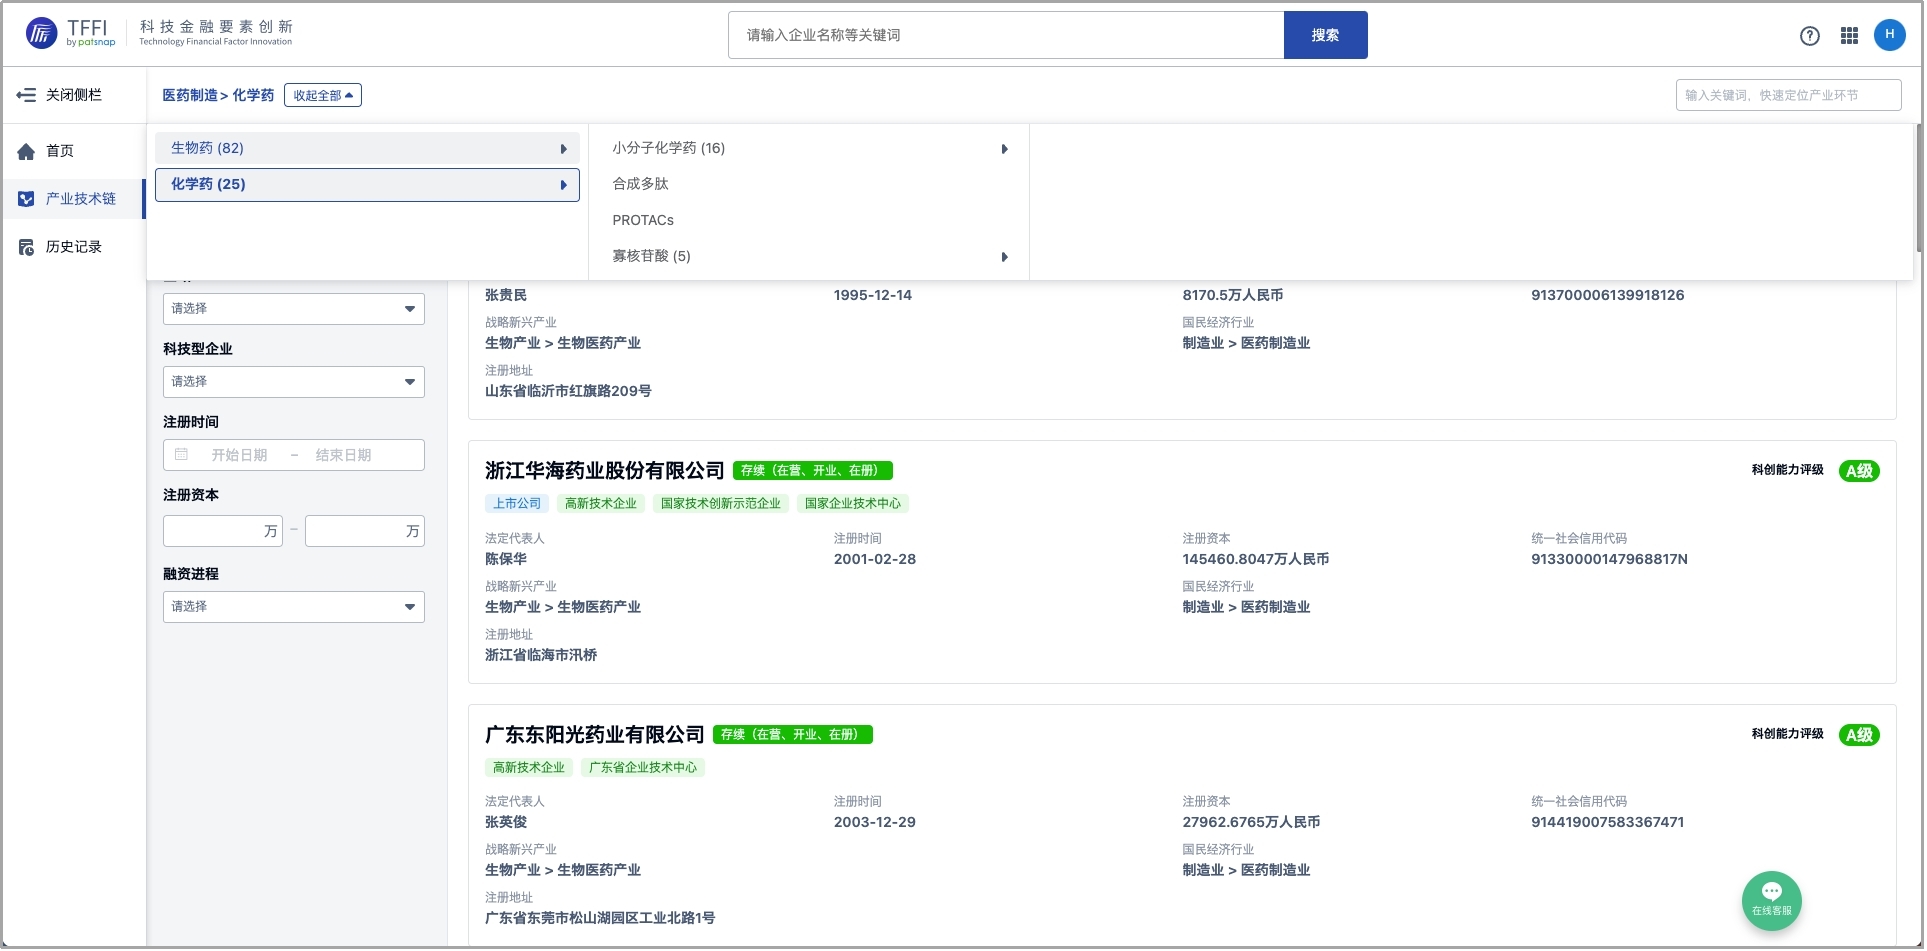The height and width of the screenshot is (951, 1927).
Task: Open the user avatar H menu
Action: click(x=1889, y=34)
